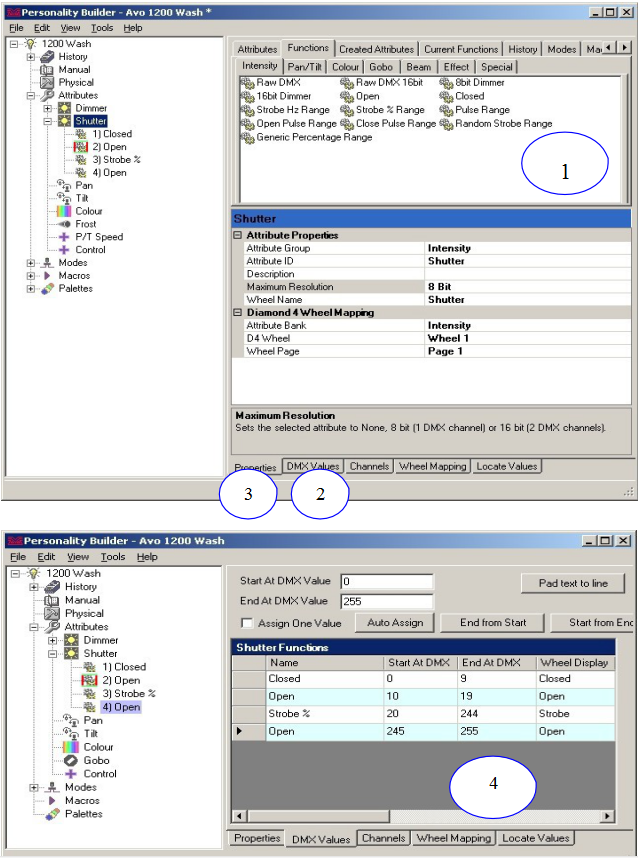Viewport: 638px width, 858px height.
Task: Click the Tilt icon in bottom window tree
Action: tap(71, 733)
